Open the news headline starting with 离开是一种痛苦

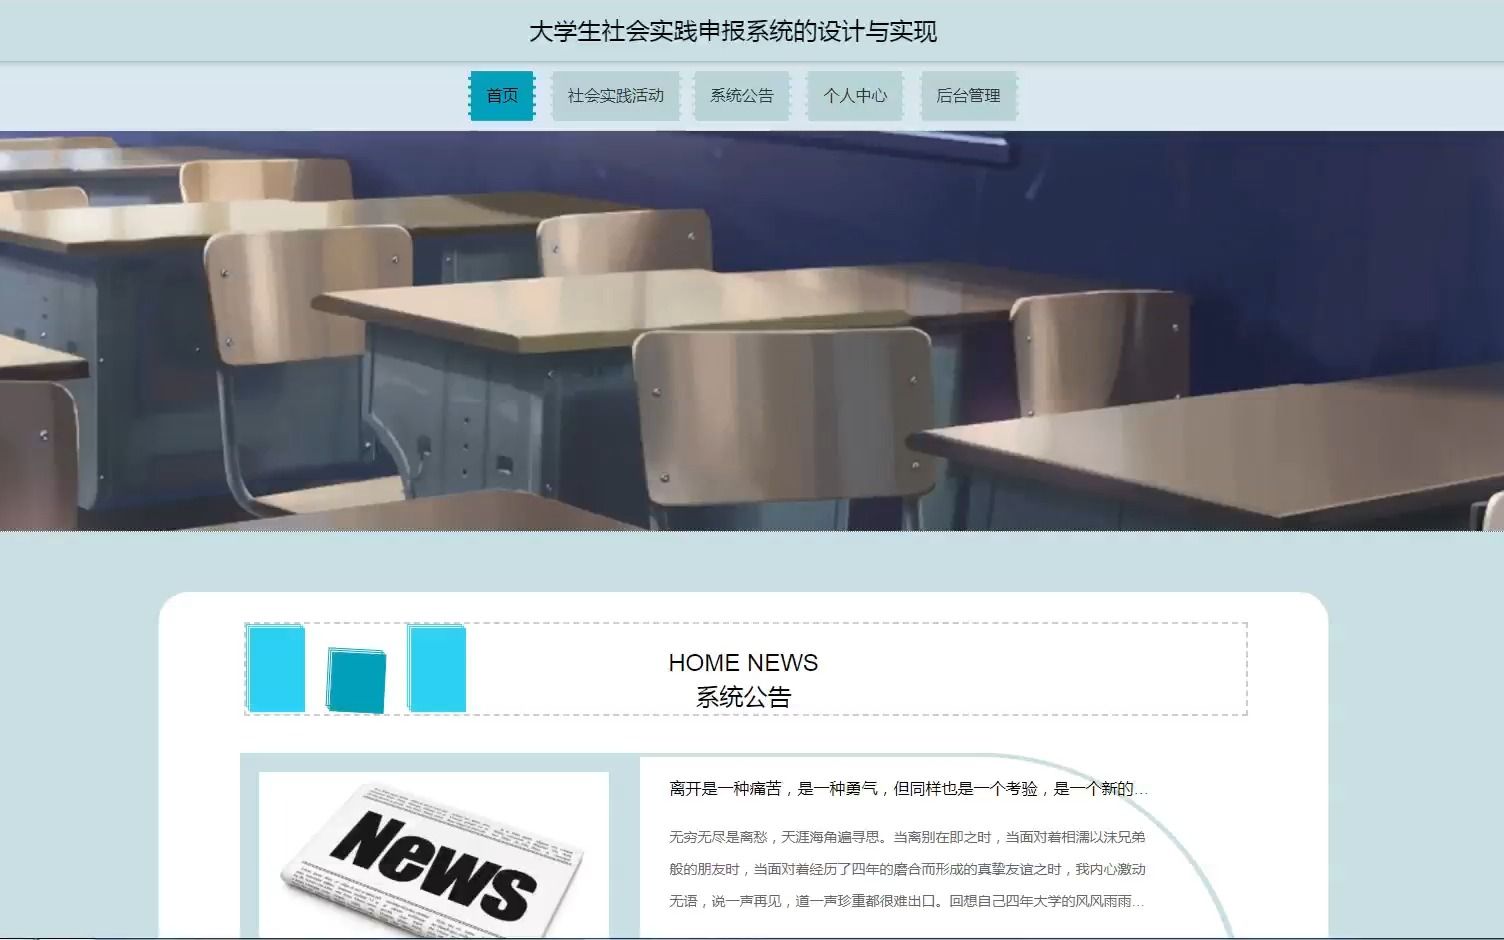click(905, 787)
